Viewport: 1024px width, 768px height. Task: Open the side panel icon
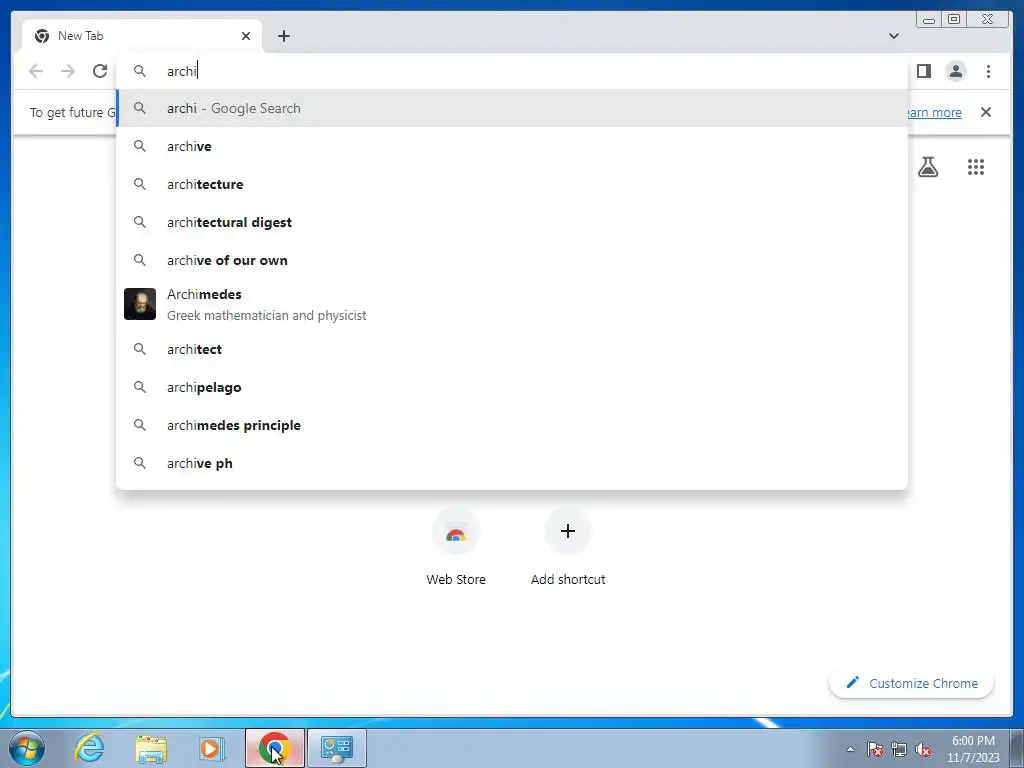[923, 71]
